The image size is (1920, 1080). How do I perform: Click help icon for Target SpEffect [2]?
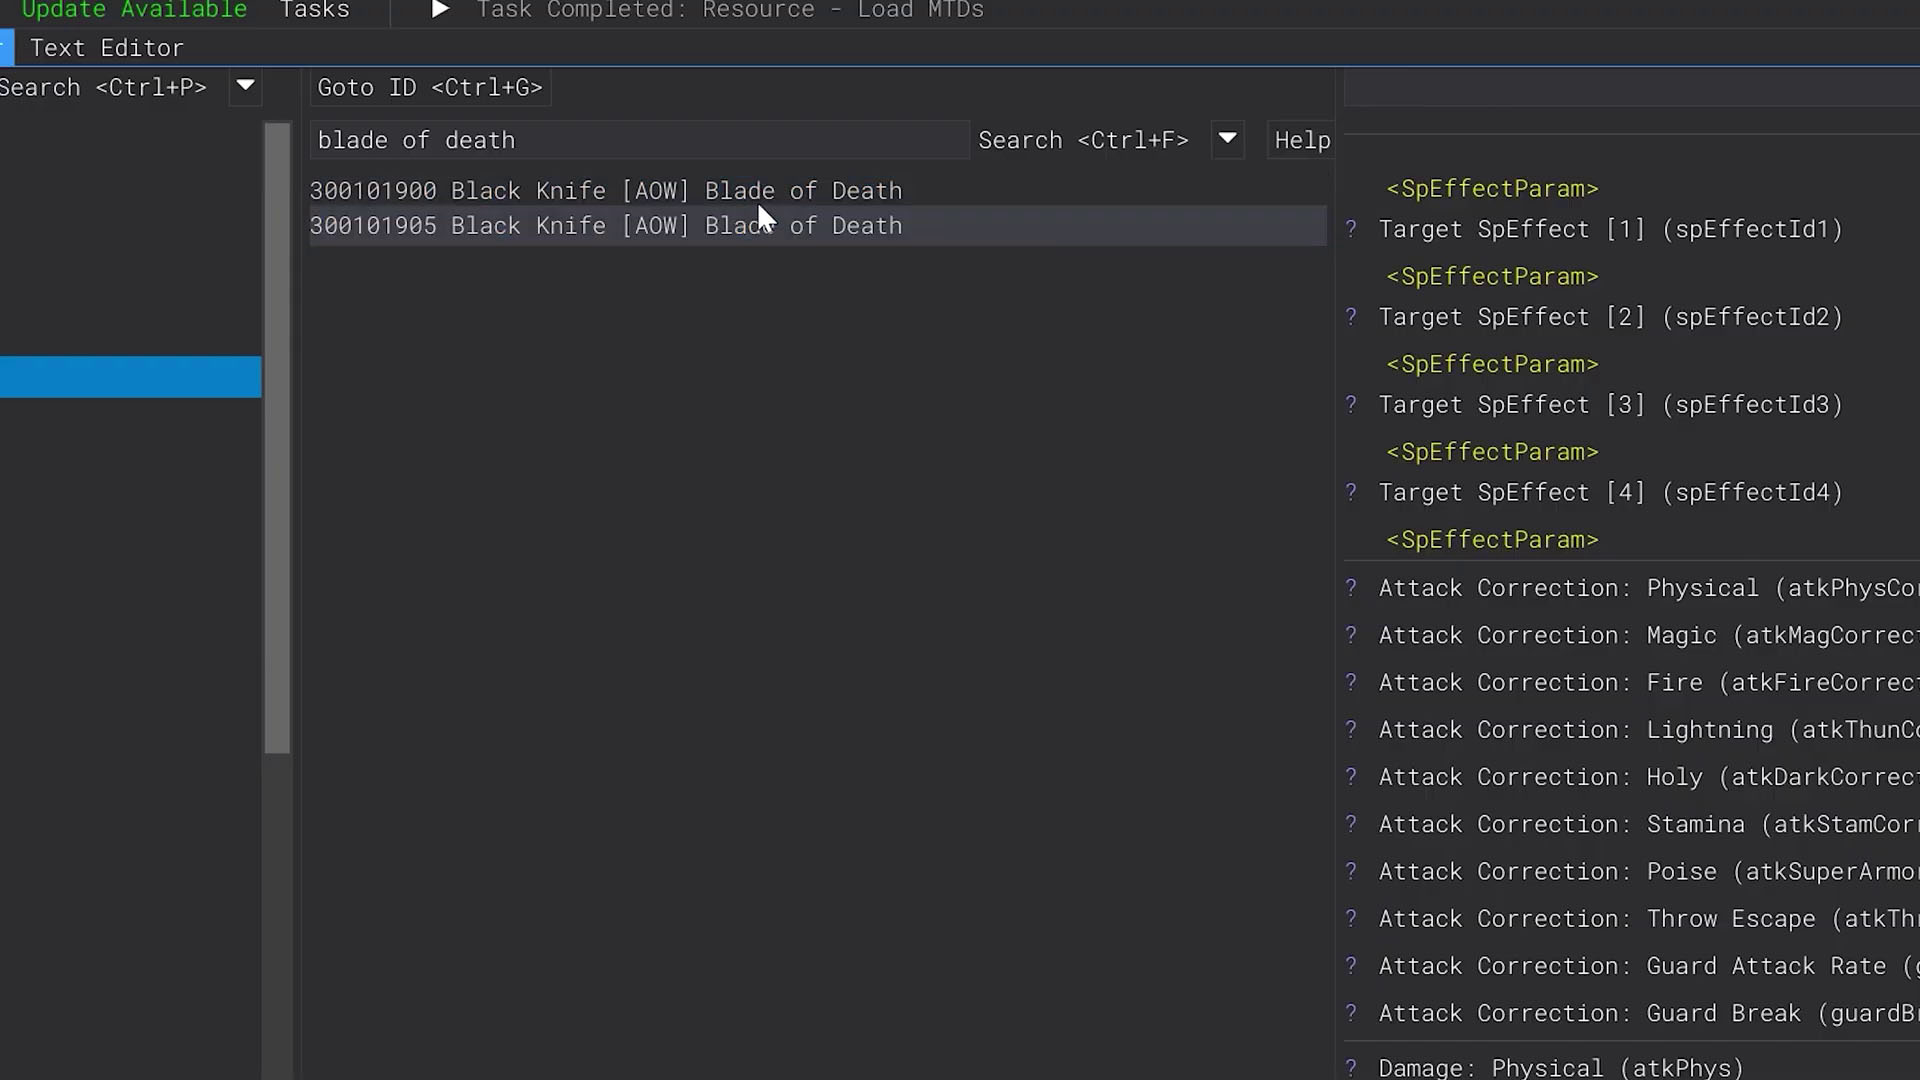(x=1351, y=317)
